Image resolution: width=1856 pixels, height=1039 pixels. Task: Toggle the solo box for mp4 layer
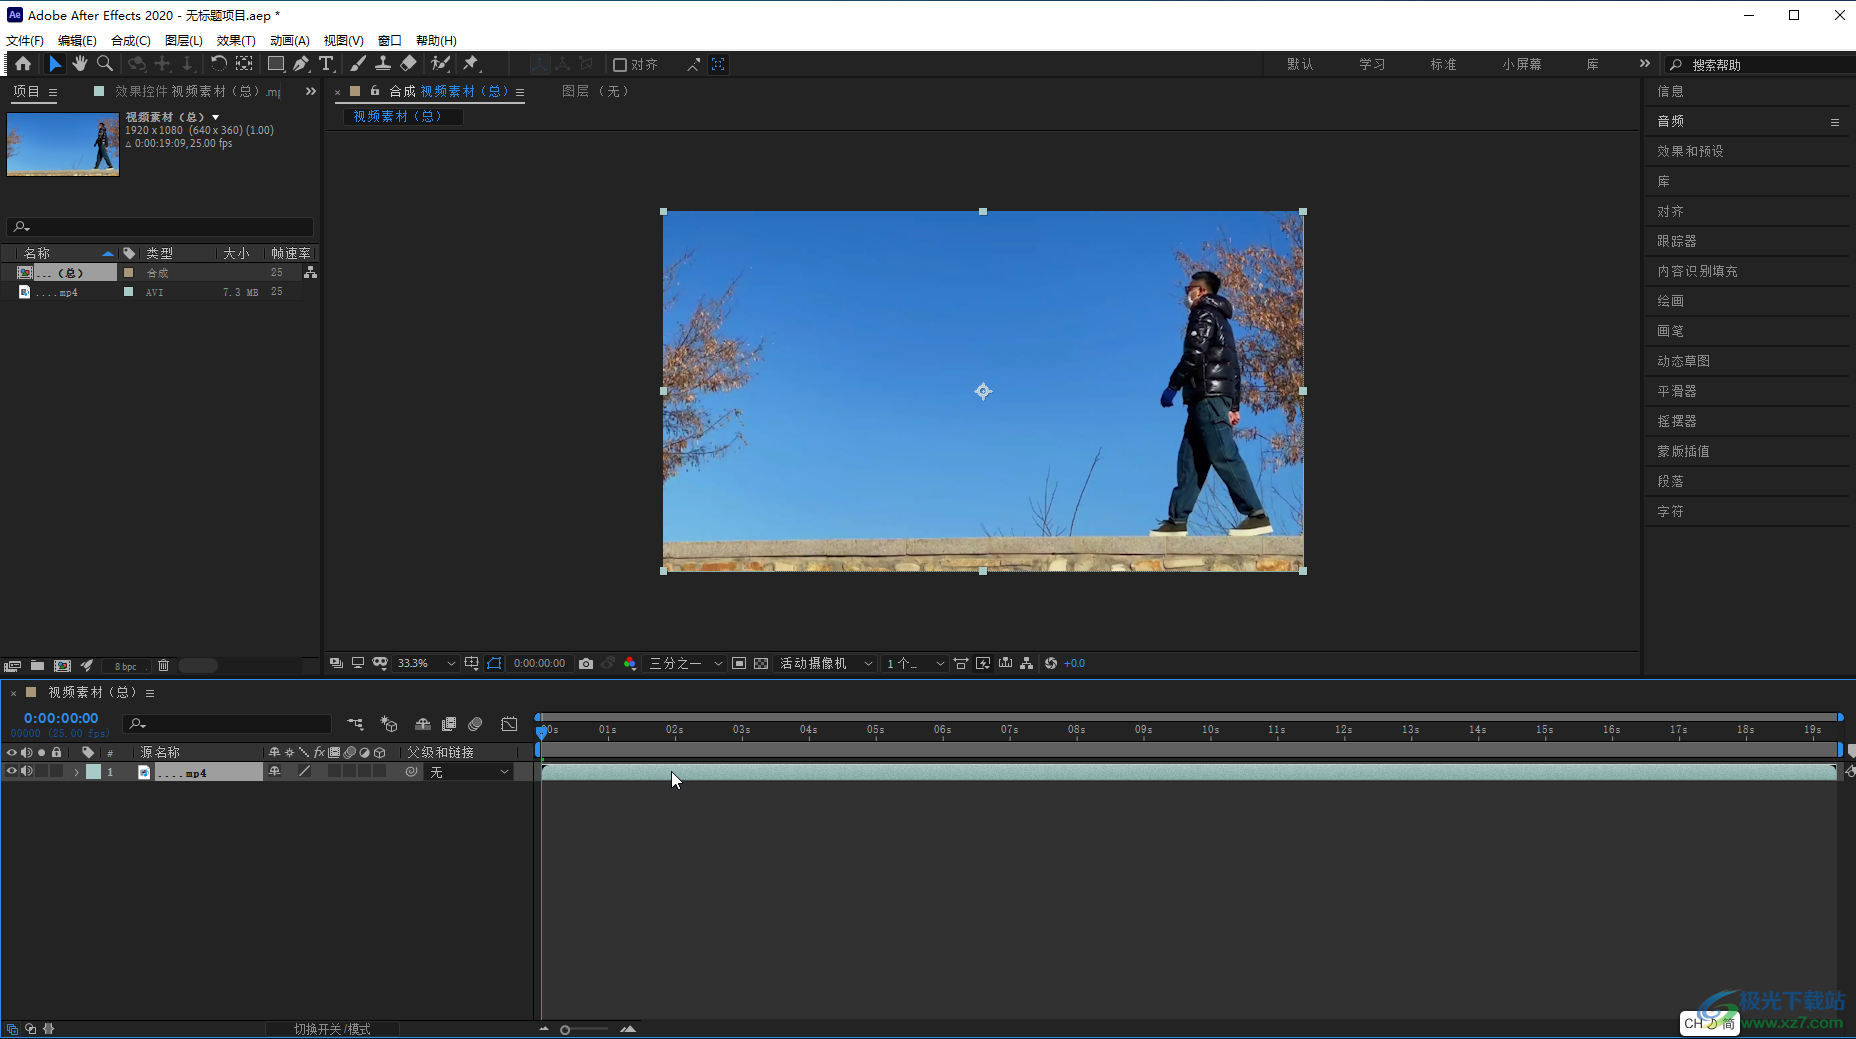click(x=42, y=772)
